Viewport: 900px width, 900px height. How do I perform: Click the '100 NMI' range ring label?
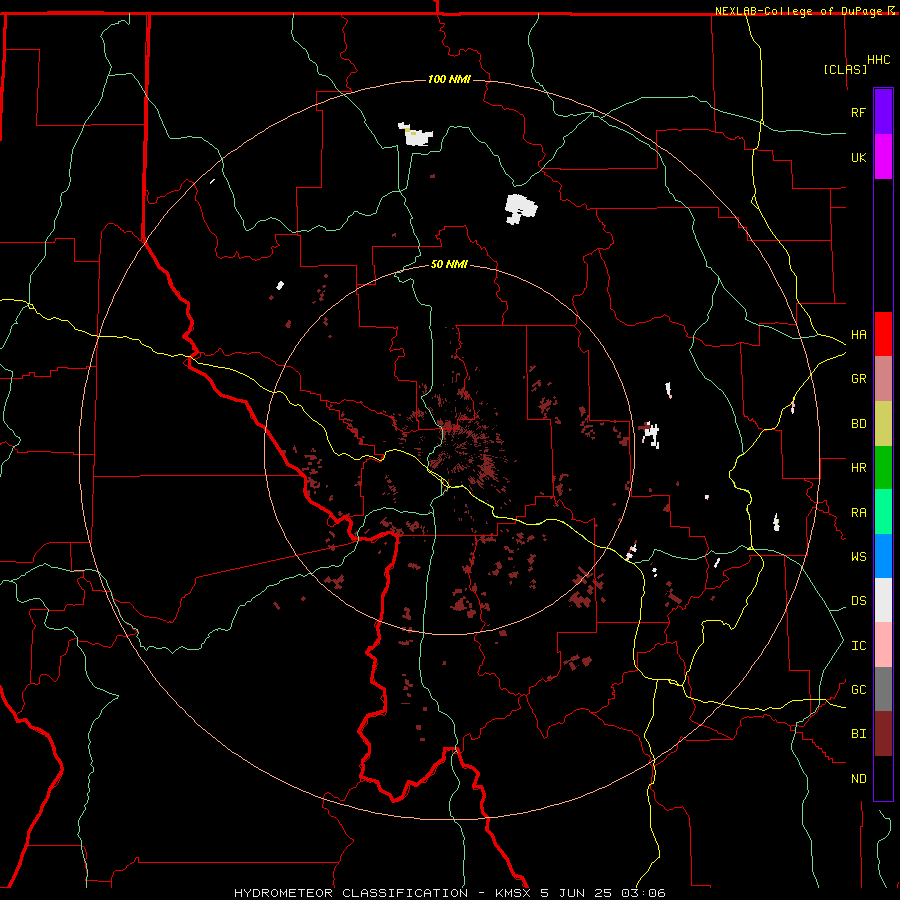[449, 79]
